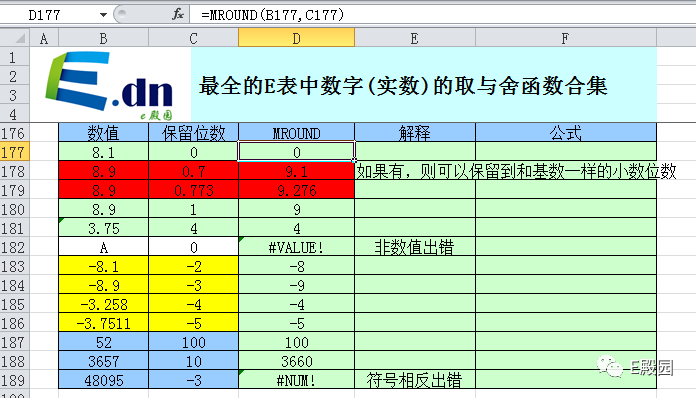Viewport: 696px width, 398px height.
Task: Click cell D188 showing 3660
Action: tap(297, 361)
